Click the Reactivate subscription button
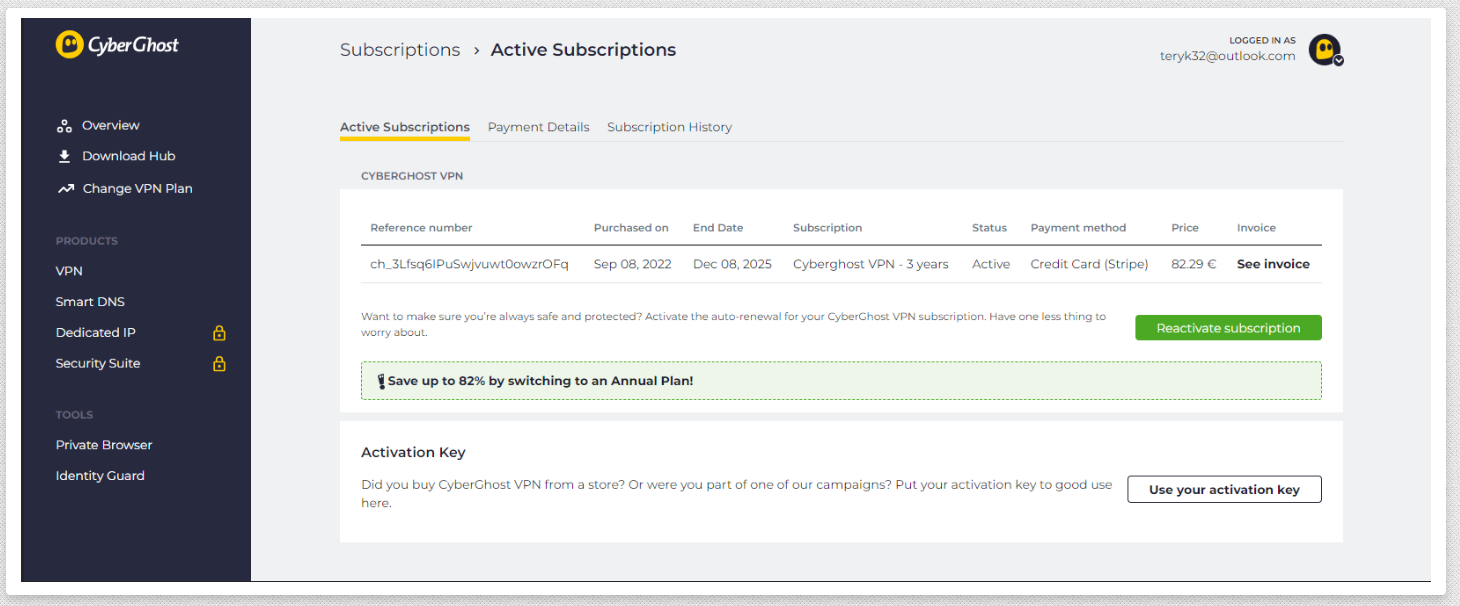Image resolution: width=1460 pixels, height=606 pixels. (x=1228, y=328)
